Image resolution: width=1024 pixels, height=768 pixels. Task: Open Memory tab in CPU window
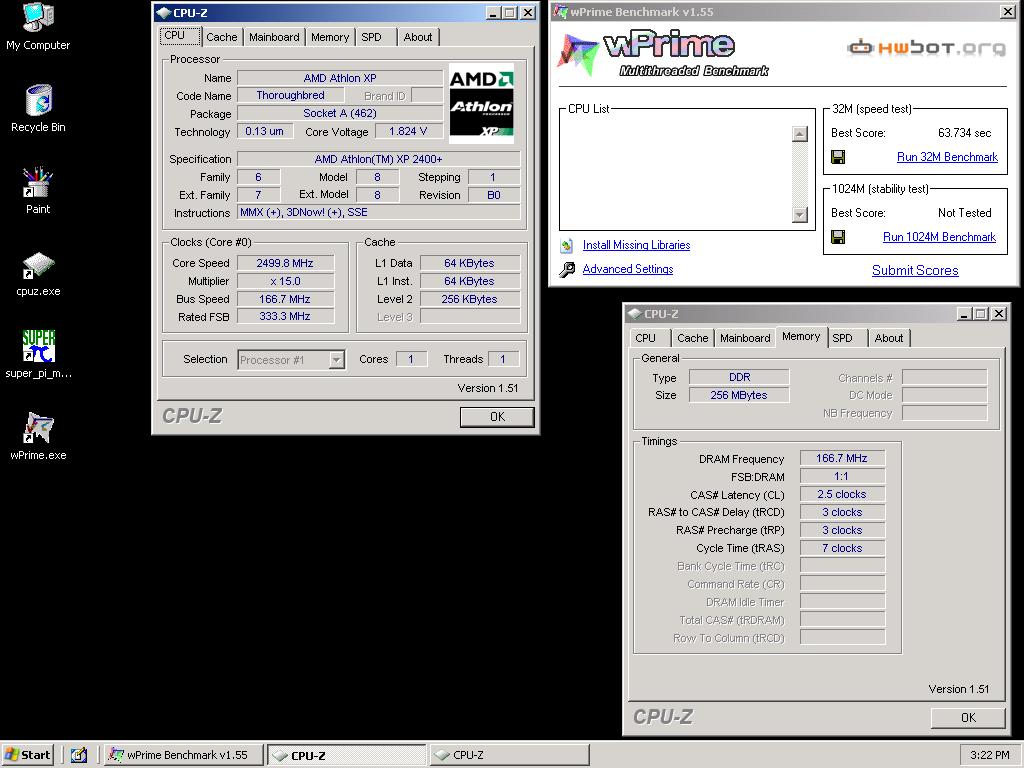[x=330, y=37]
